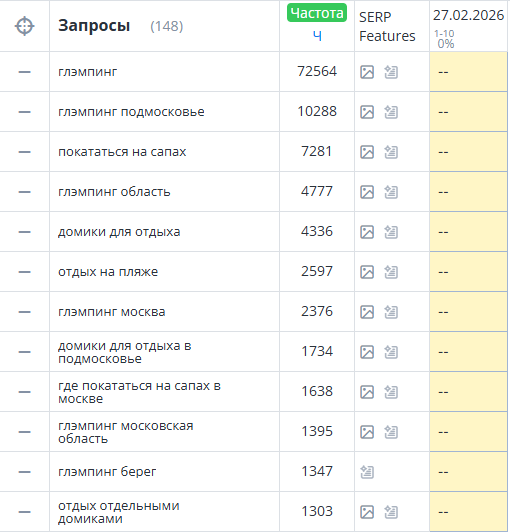Click snippet icon for глэмпинг москва
510x532 pixels.
click(x=391, y=312)
